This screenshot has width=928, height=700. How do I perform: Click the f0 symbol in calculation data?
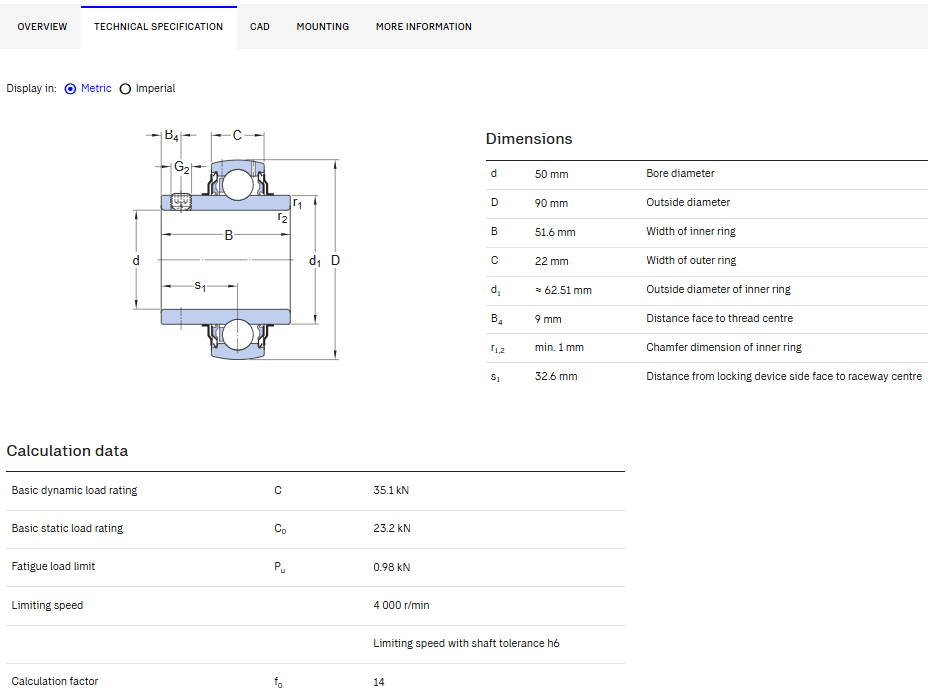pos(278,682)
